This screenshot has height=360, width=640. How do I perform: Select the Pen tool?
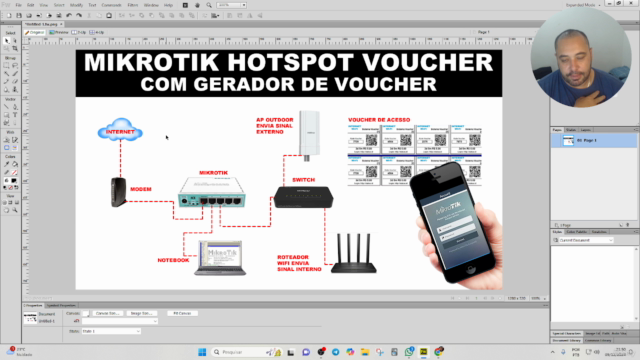coord(15,107)
